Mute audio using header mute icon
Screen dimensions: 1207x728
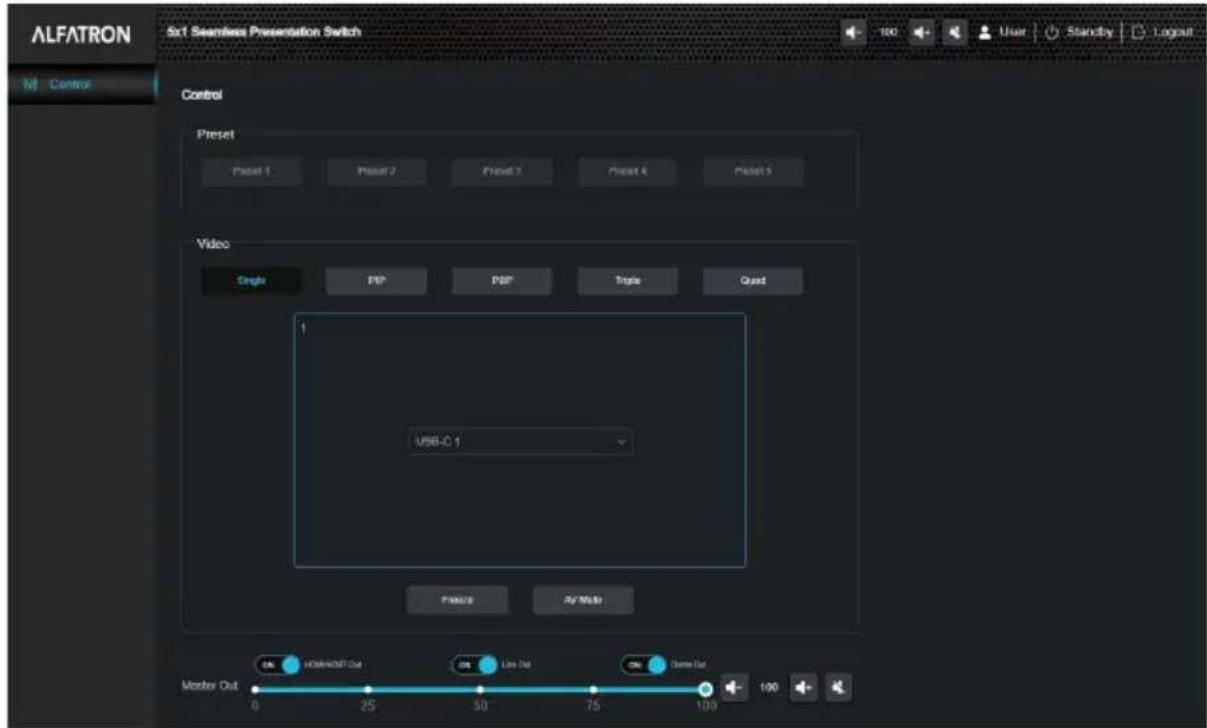(x=953, y=32)
